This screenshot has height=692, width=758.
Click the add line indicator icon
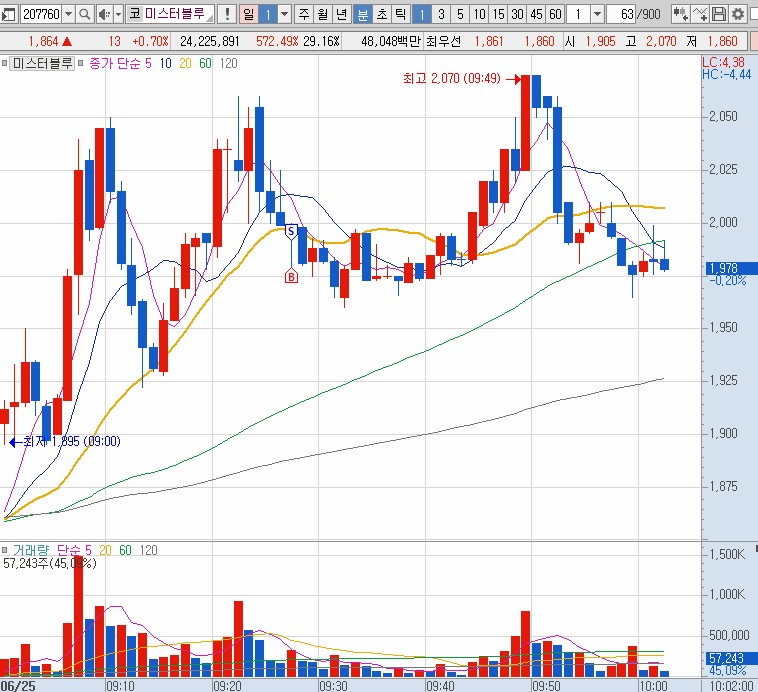[701, 14]
